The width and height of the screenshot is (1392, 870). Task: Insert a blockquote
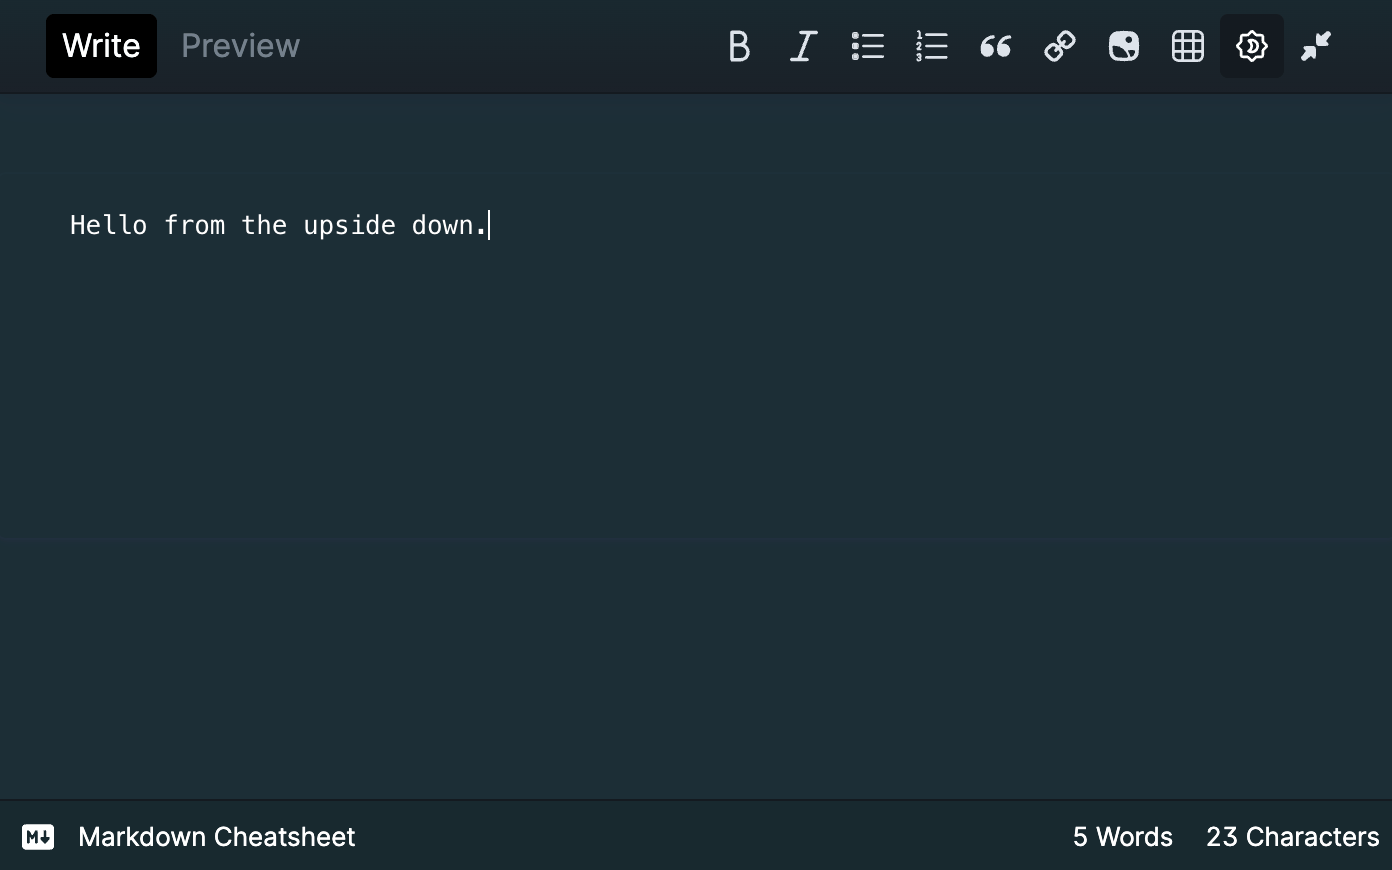tap(995, 46)
